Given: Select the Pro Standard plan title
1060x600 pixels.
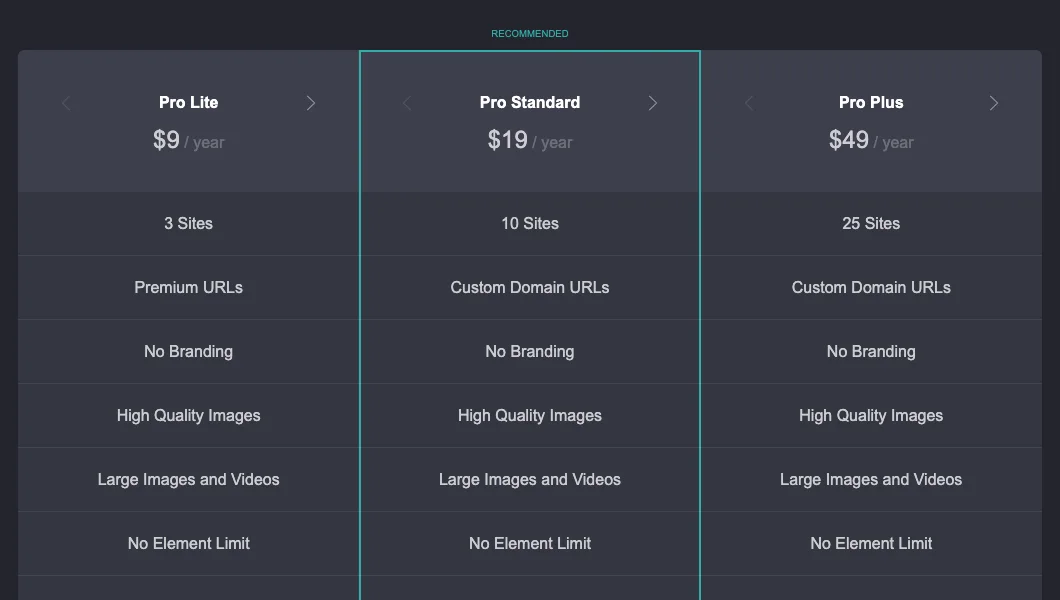Looking at the screenshot, I should click(x=530, y=102).
